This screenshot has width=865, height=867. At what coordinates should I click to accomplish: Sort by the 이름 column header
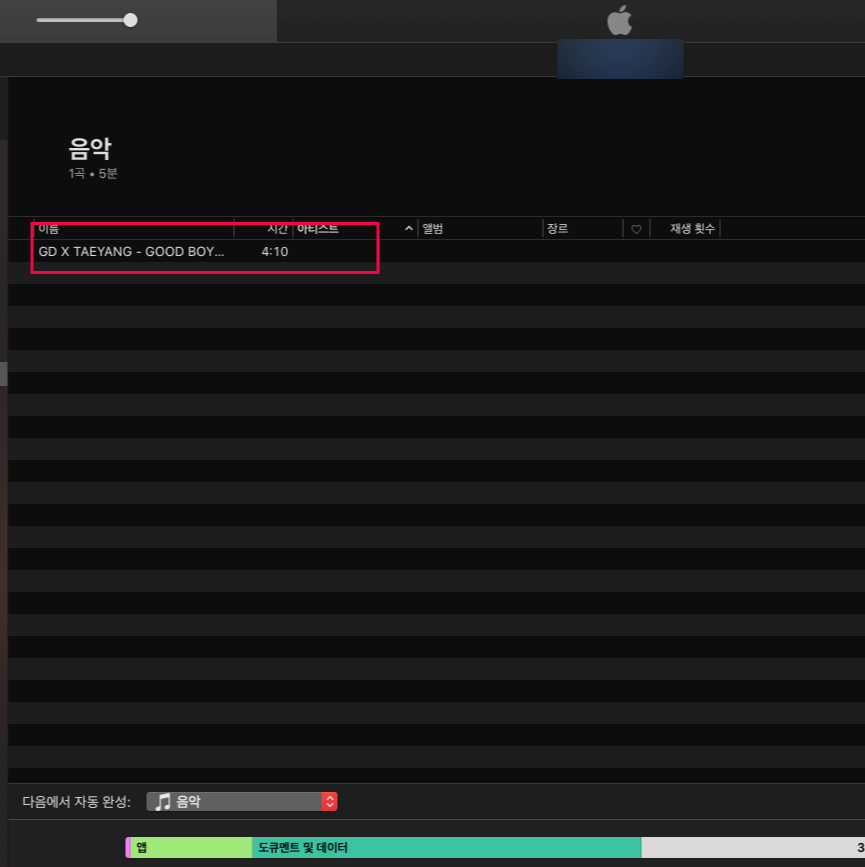tap(49, 228)
